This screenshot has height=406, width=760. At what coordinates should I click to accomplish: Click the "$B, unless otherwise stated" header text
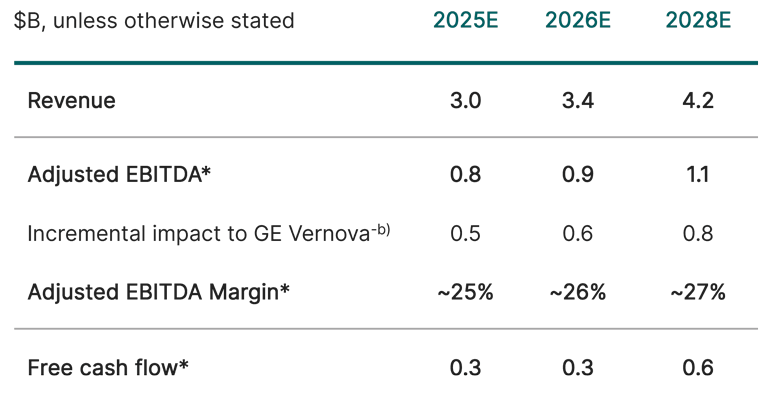[x=155, y=21]
